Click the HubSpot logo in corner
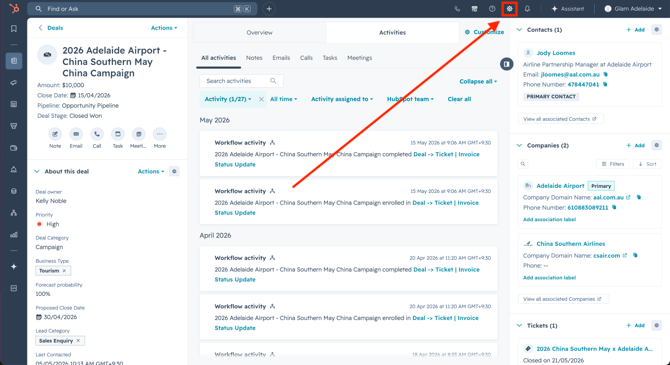Screen dimensions: 670x365 pyautogui.click(x=14, y=9)
